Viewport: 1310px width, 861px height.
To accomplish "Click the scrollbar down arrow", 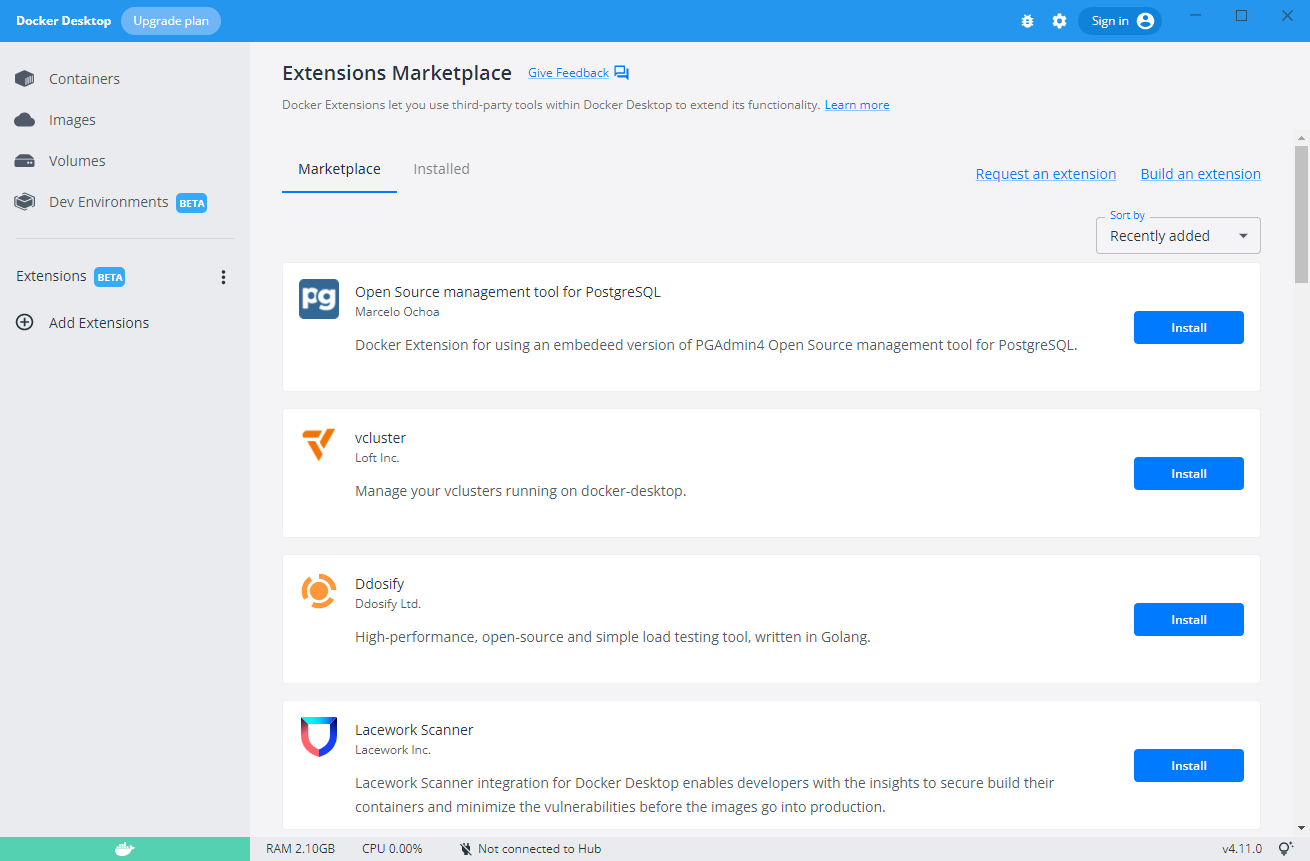I will 1301,828.
